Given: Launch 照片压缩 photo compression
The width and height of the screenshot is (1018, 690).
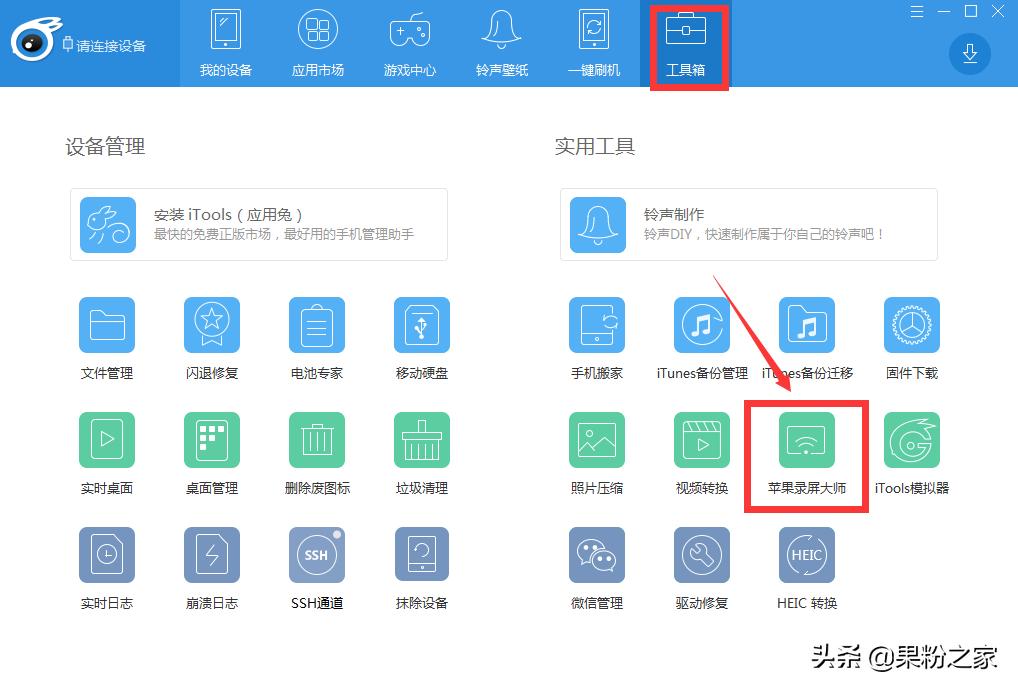Looking at the screenshot, I should (x=597, y=439).
